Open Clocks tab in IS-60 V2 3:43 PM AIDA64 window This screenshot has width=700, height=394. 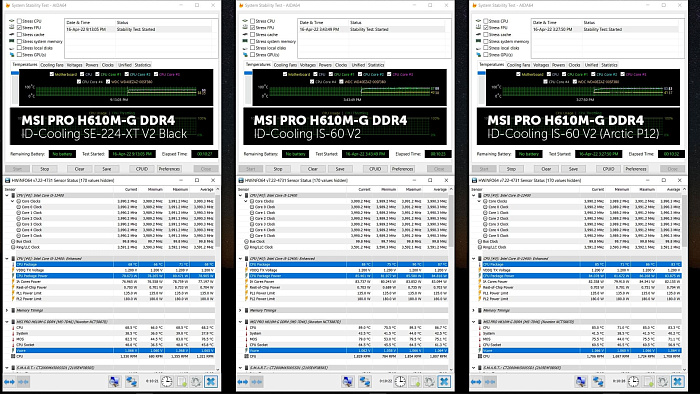(x=341, y=65)
